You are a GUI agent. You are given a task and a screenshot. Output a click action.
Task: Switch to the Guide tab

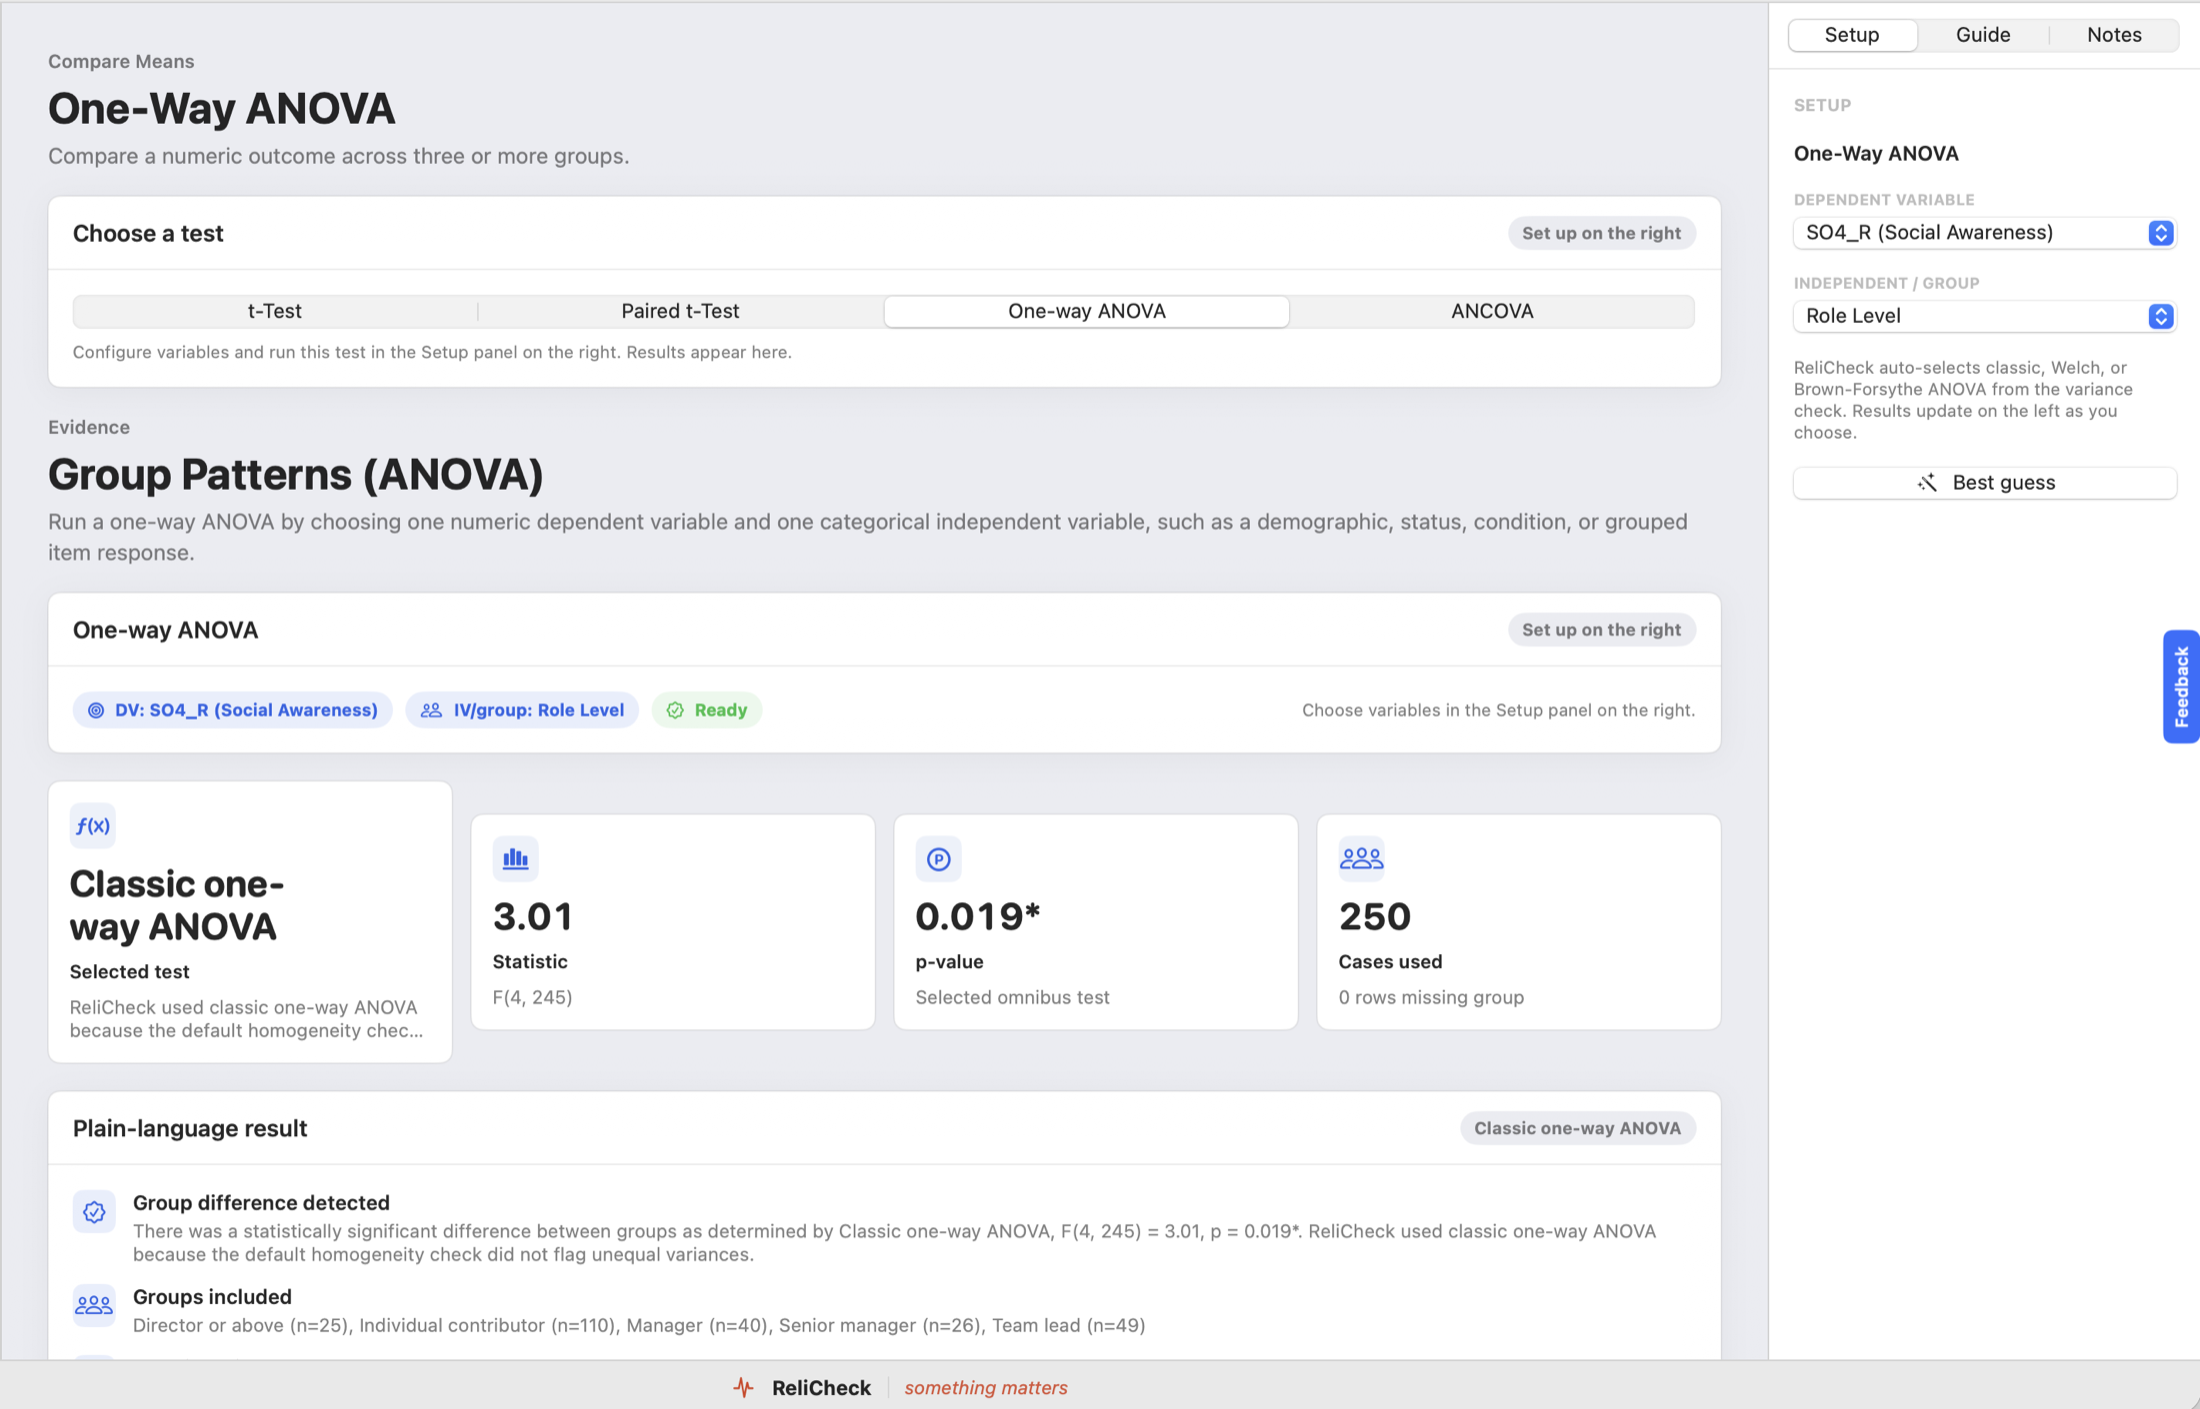click(x=1983, y=35)
